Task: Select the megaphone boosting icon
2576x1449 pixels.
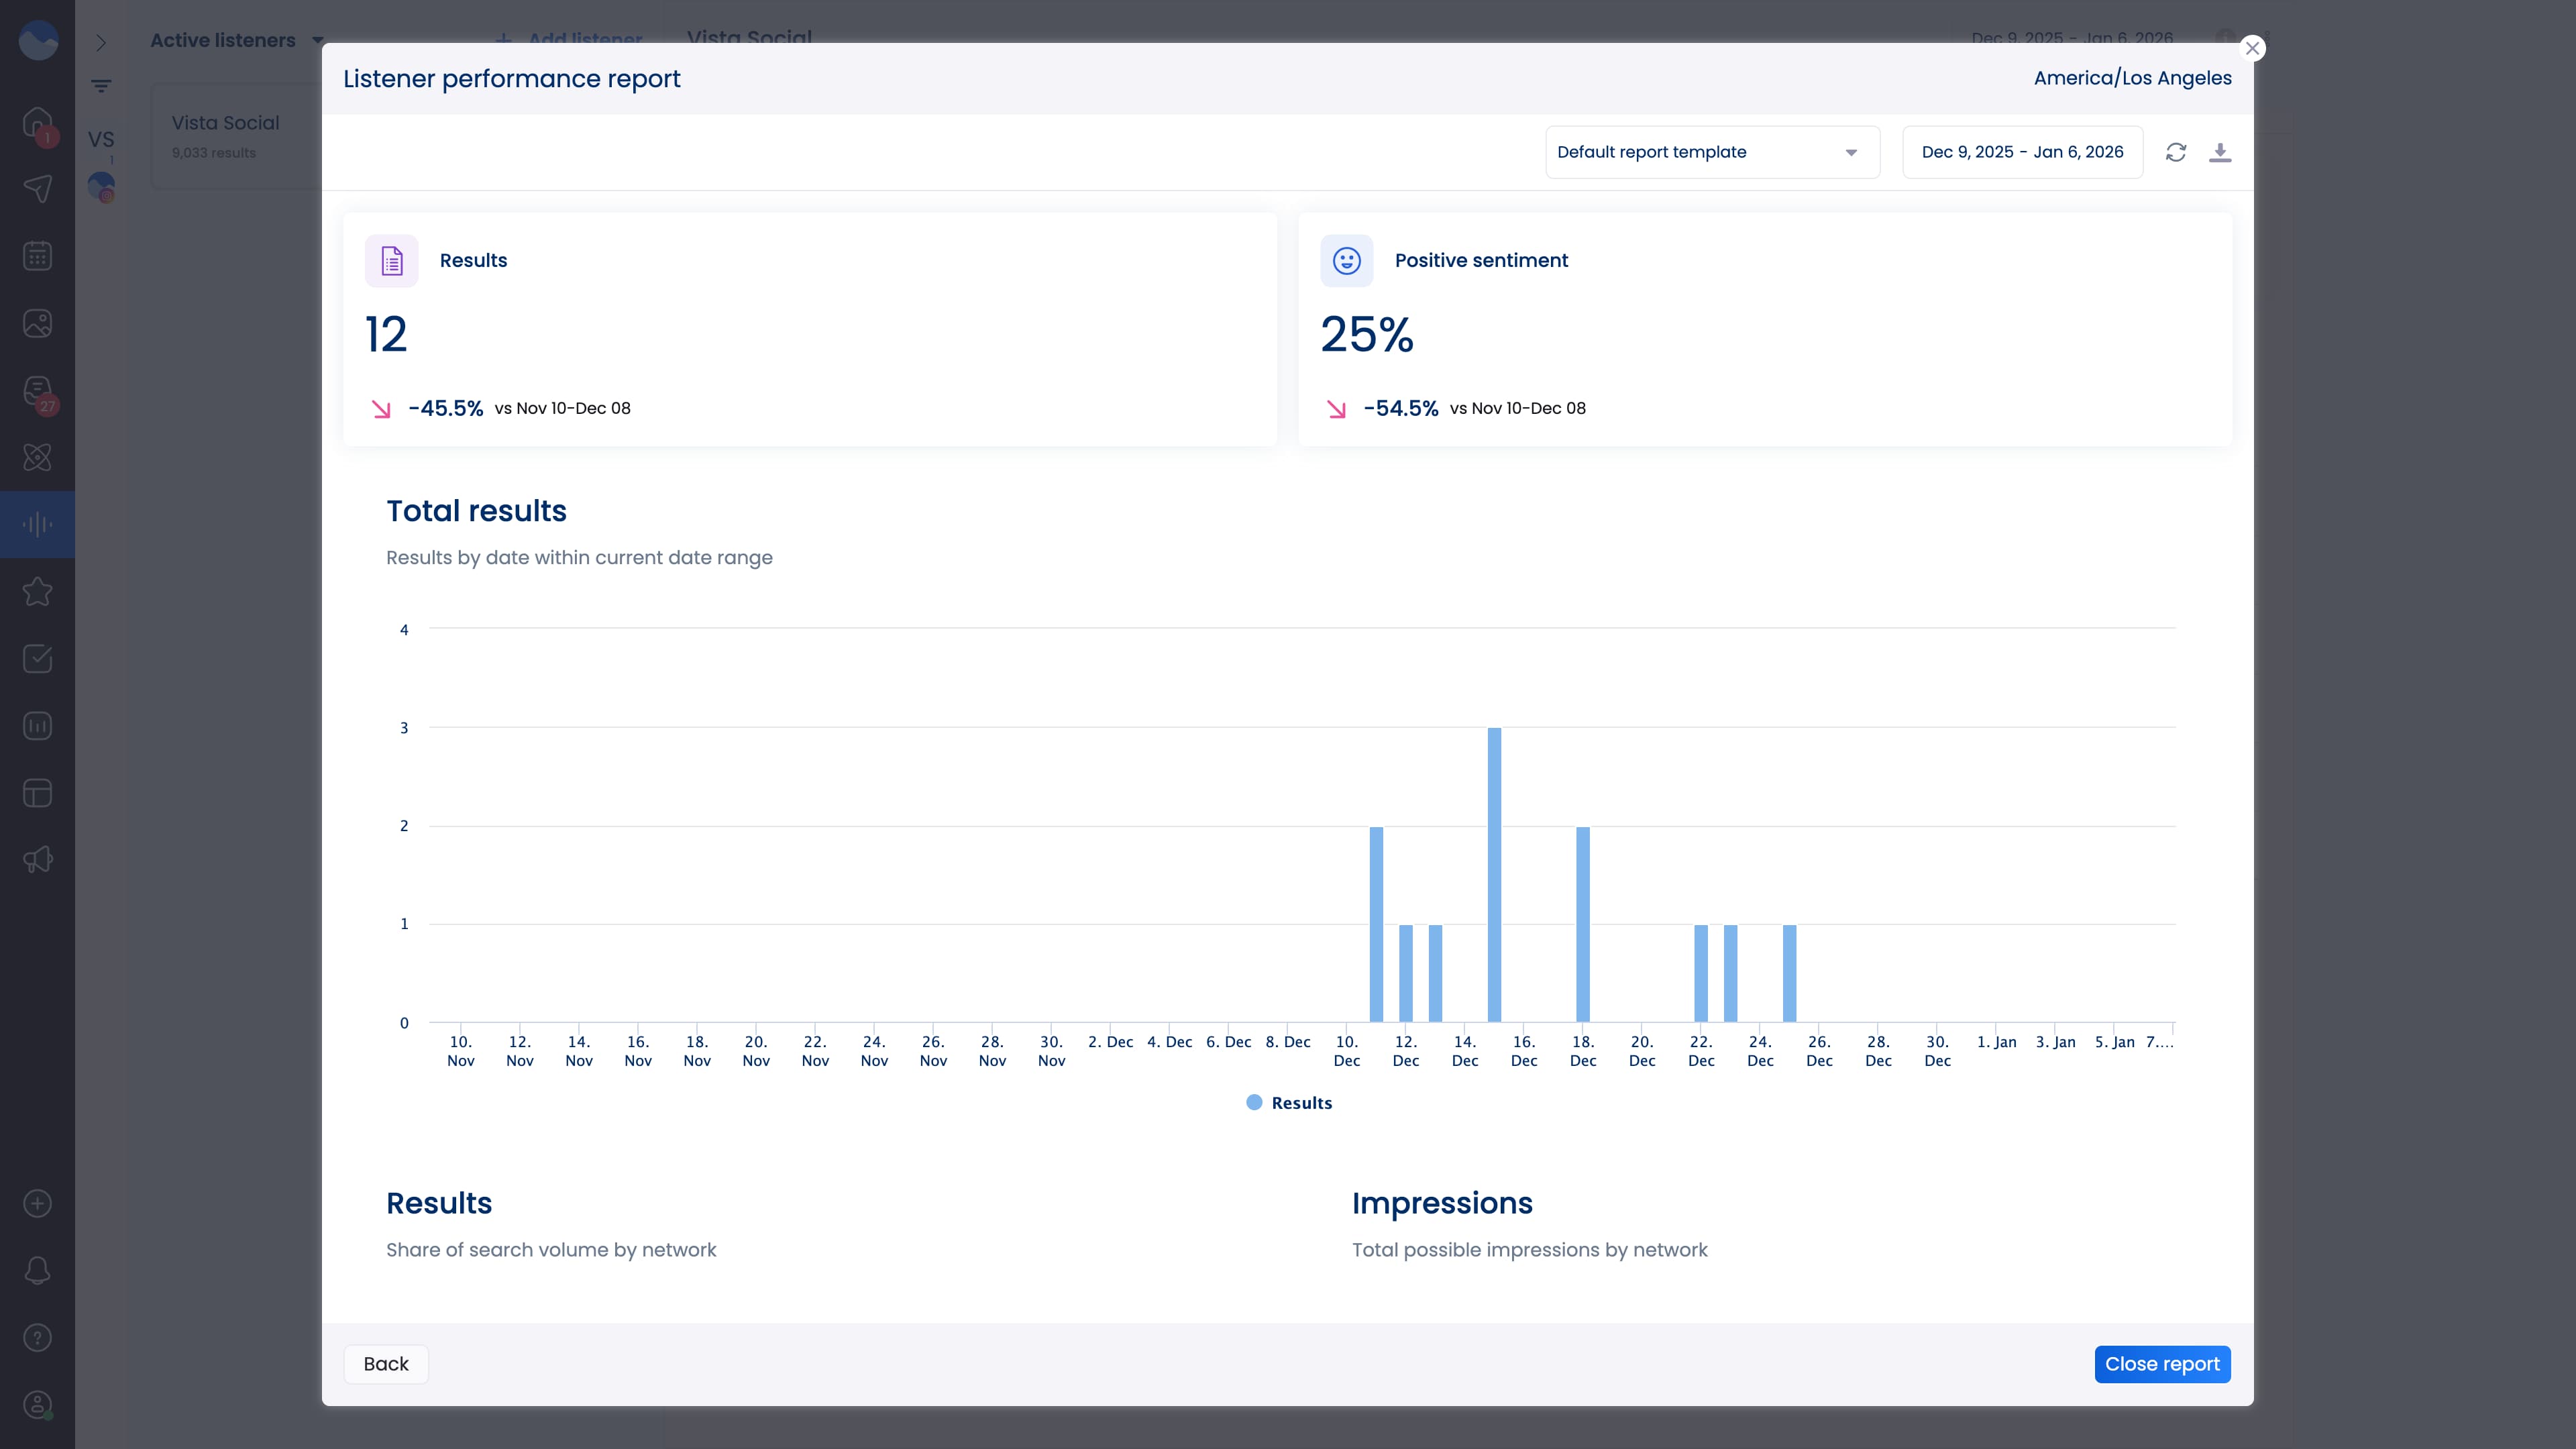Action: [x=37, y=858]
